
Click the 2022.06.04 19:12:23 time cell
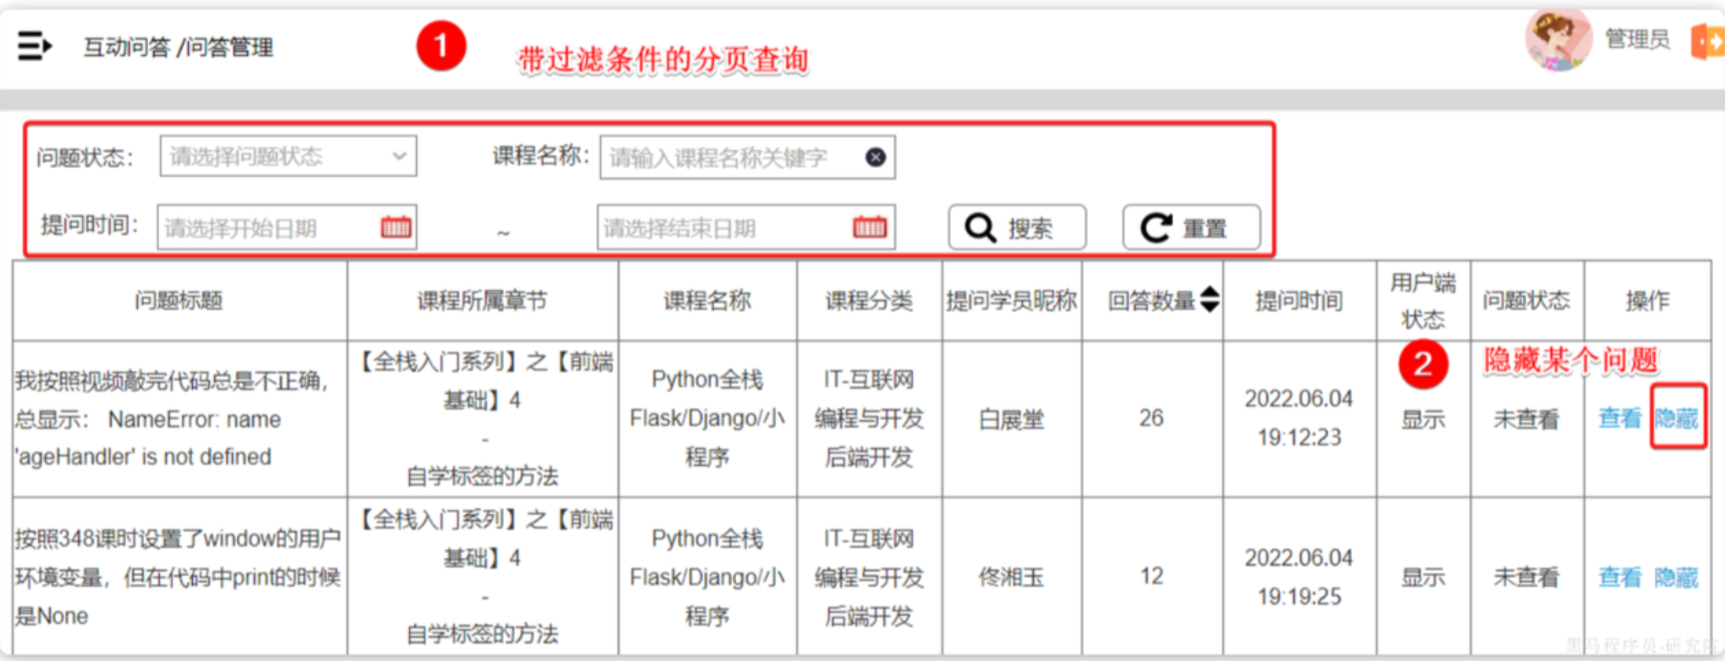(1299, 418)
